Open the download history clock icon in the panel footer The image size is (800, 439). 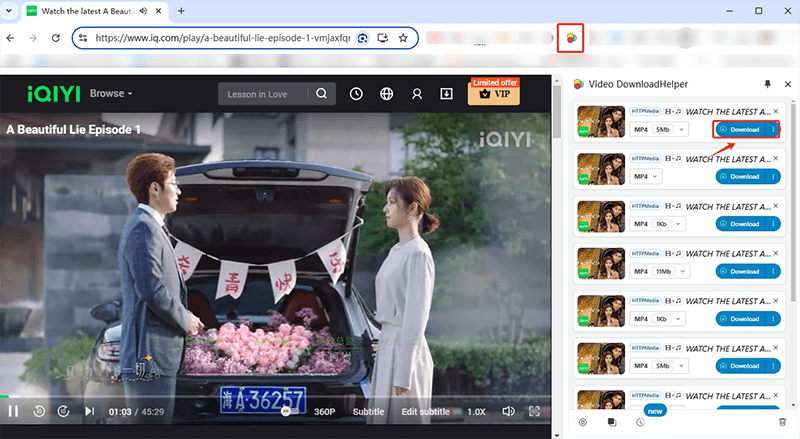[x=640, y=422]
